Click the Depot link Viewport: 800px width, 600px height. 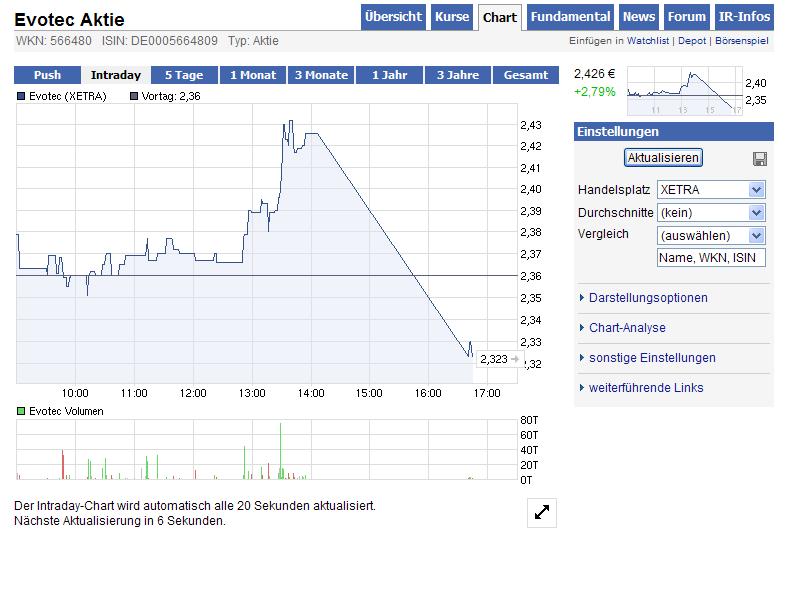[692, 41]
